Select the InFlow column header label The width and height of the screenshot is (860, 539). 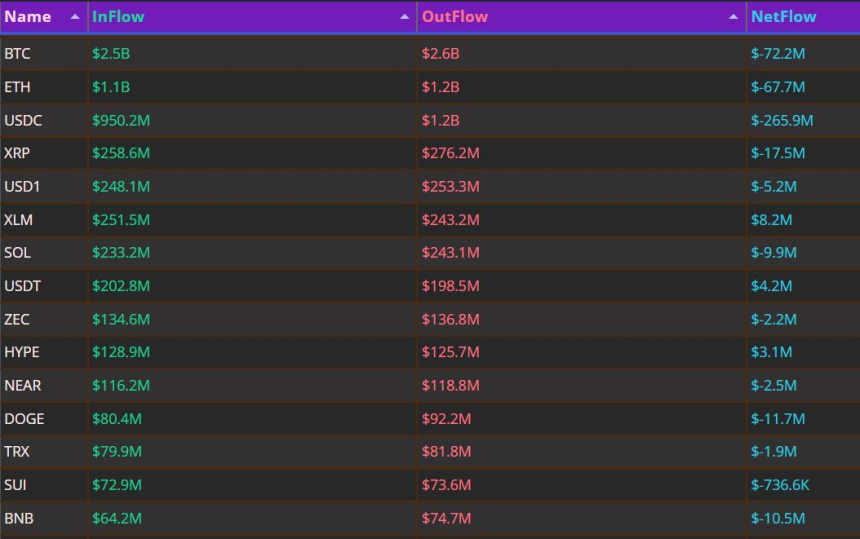click(x=118, y=17)
